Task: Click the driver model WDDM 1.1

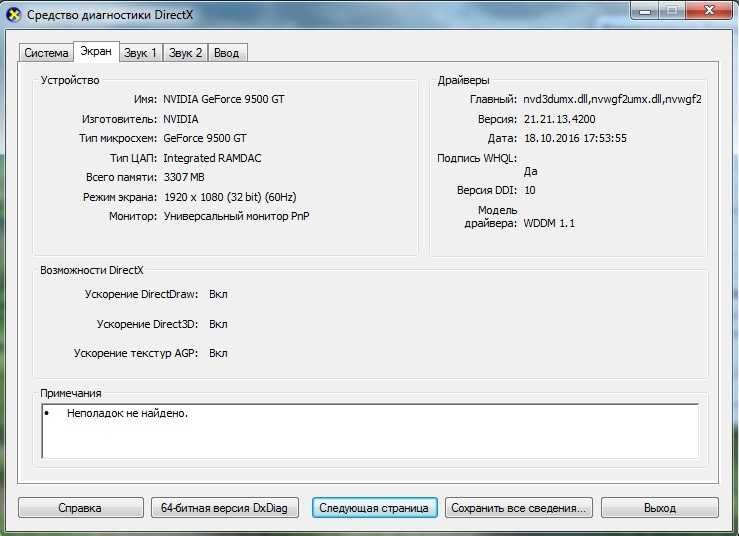Action: (x=549, y=223)
